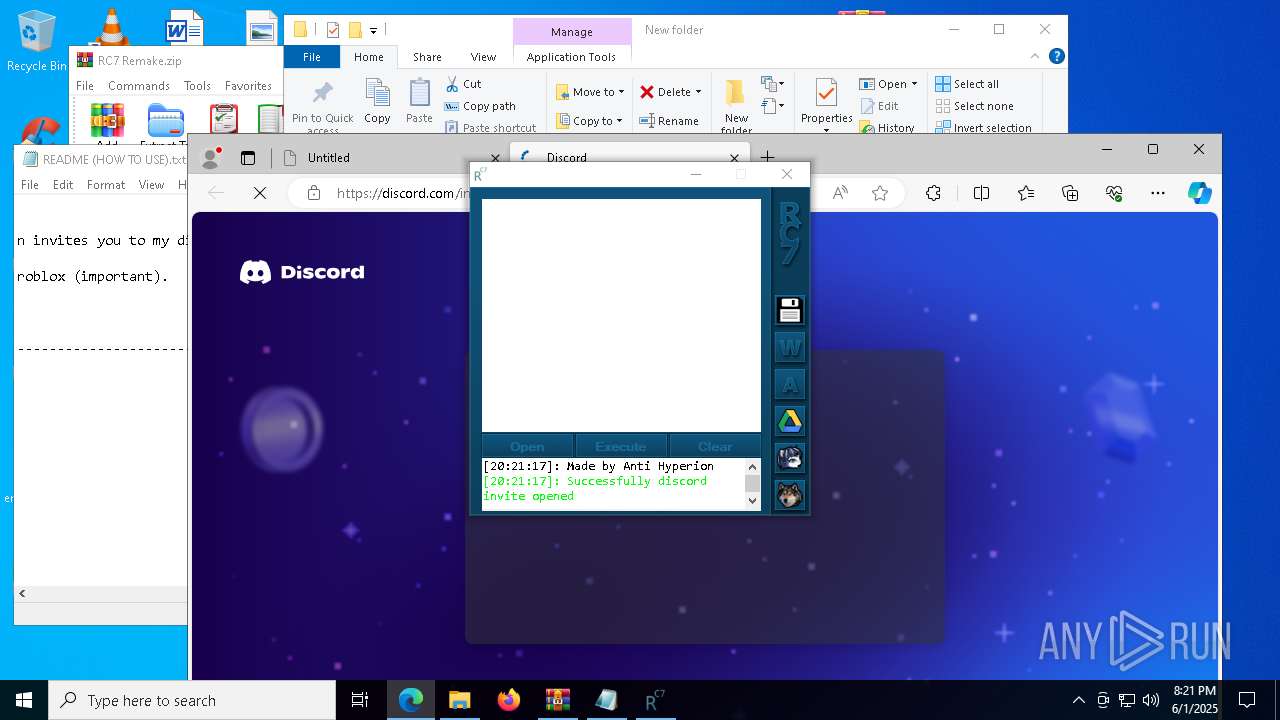Image resolution: width=1280 pixels, height=720 pixels.
Task: Click the discord.com address bar
Action: tap(403, 193)
